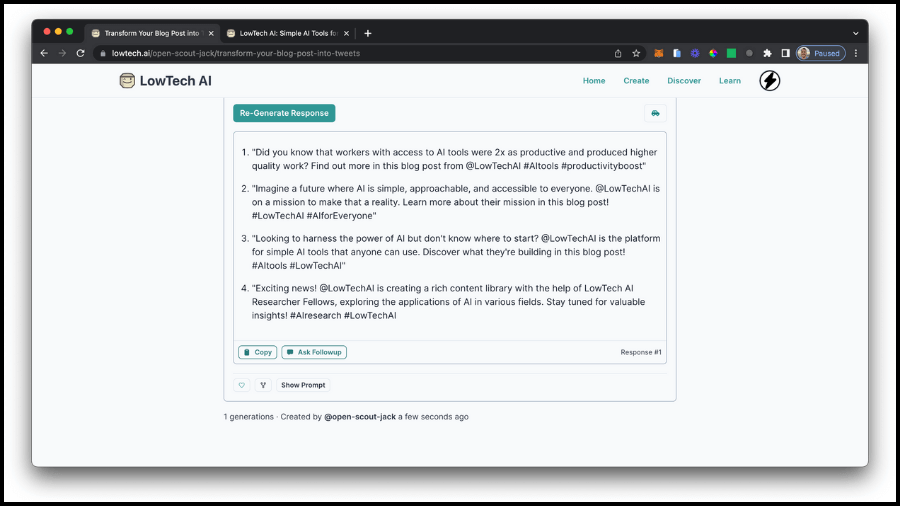This screenshot has width=900, height=506.
Task: Open the Paused profile menu
Action: (820, 53)
